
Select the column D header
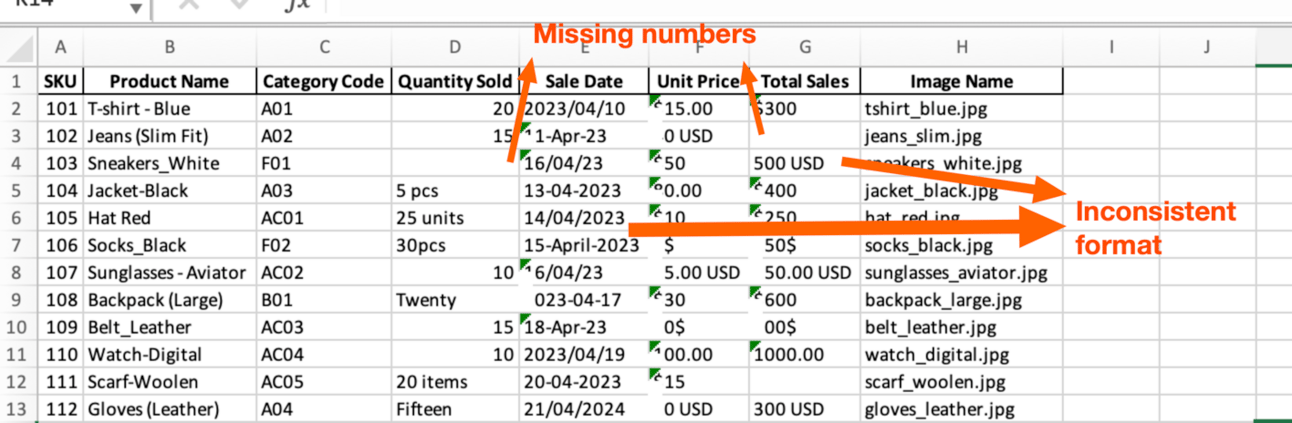pos(455,46)
